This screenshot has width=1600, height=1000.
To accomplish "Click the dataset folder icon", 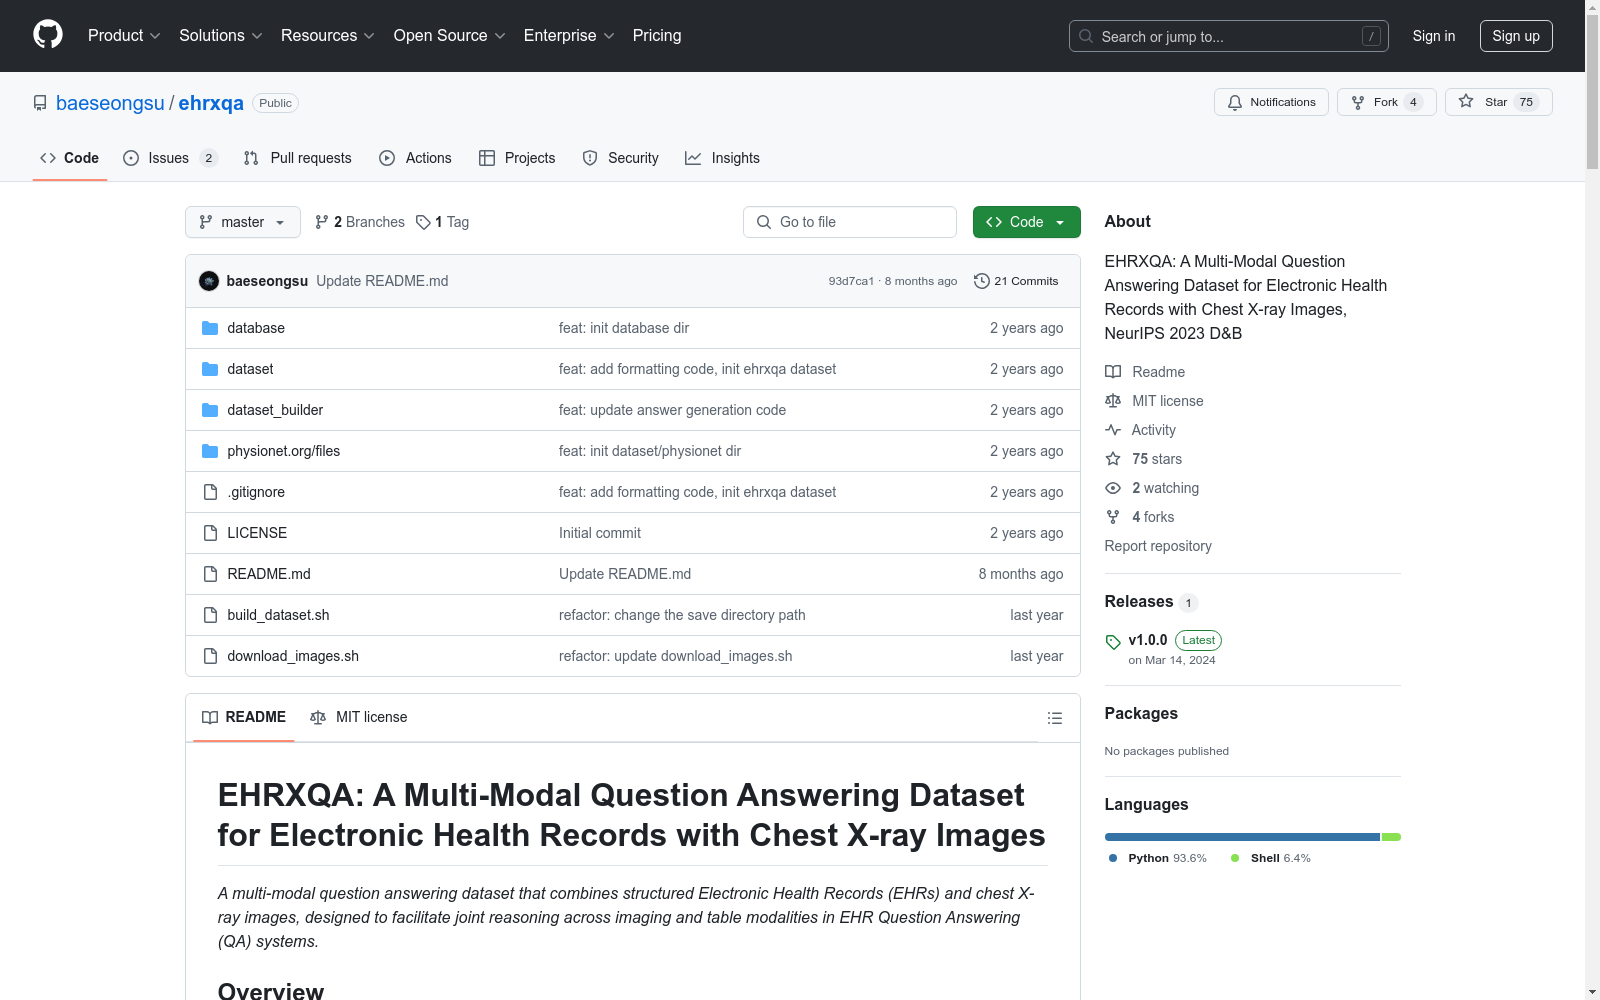I will (x=210, y=369).
